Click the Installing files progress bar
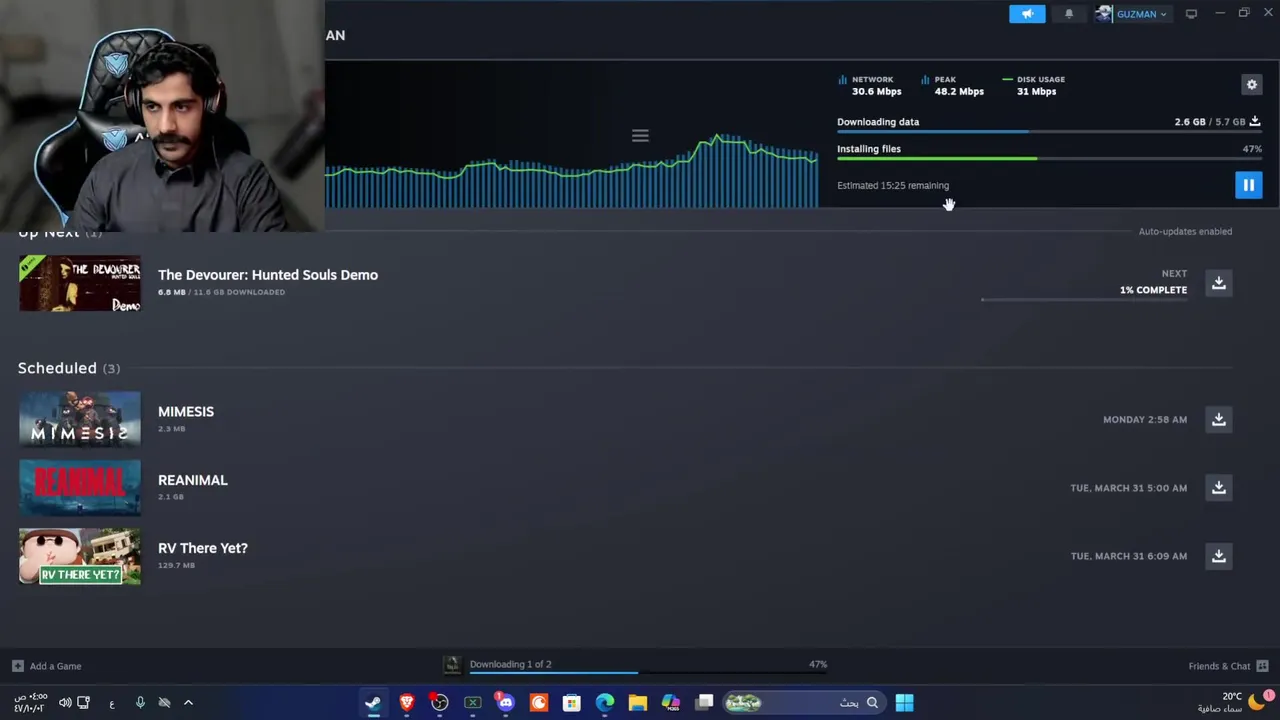Image resolution: width=1280 pixels, height=720 pixels. pyautogui.click(x=1049, y=159)
